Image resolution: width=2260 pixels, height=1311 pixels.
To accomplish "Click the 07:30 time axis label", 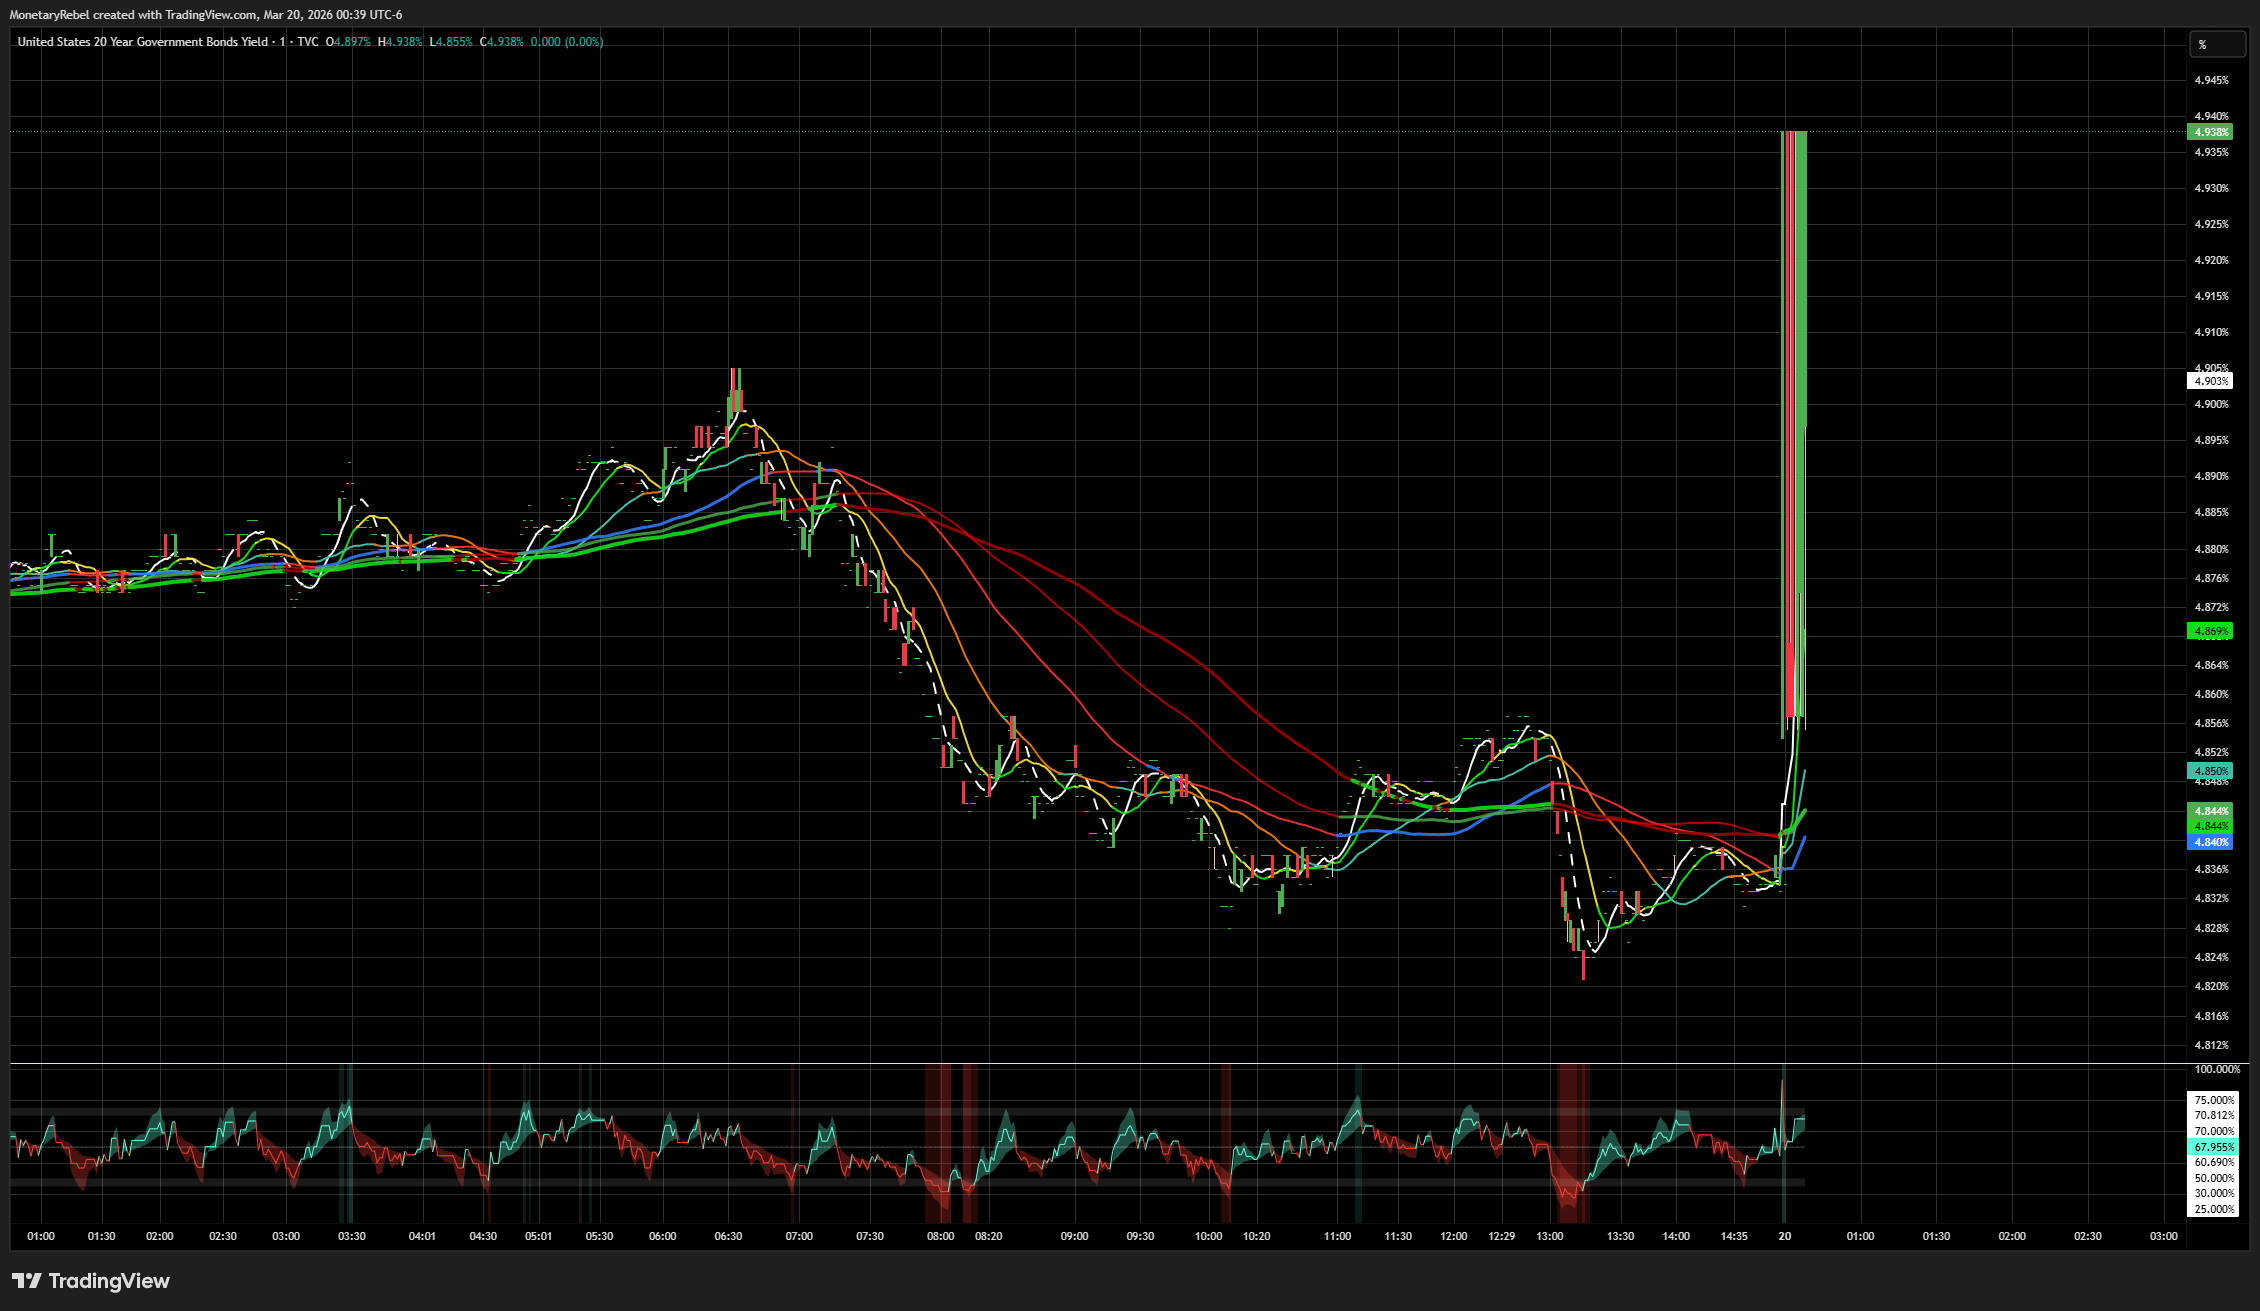I will (870, 1236).
